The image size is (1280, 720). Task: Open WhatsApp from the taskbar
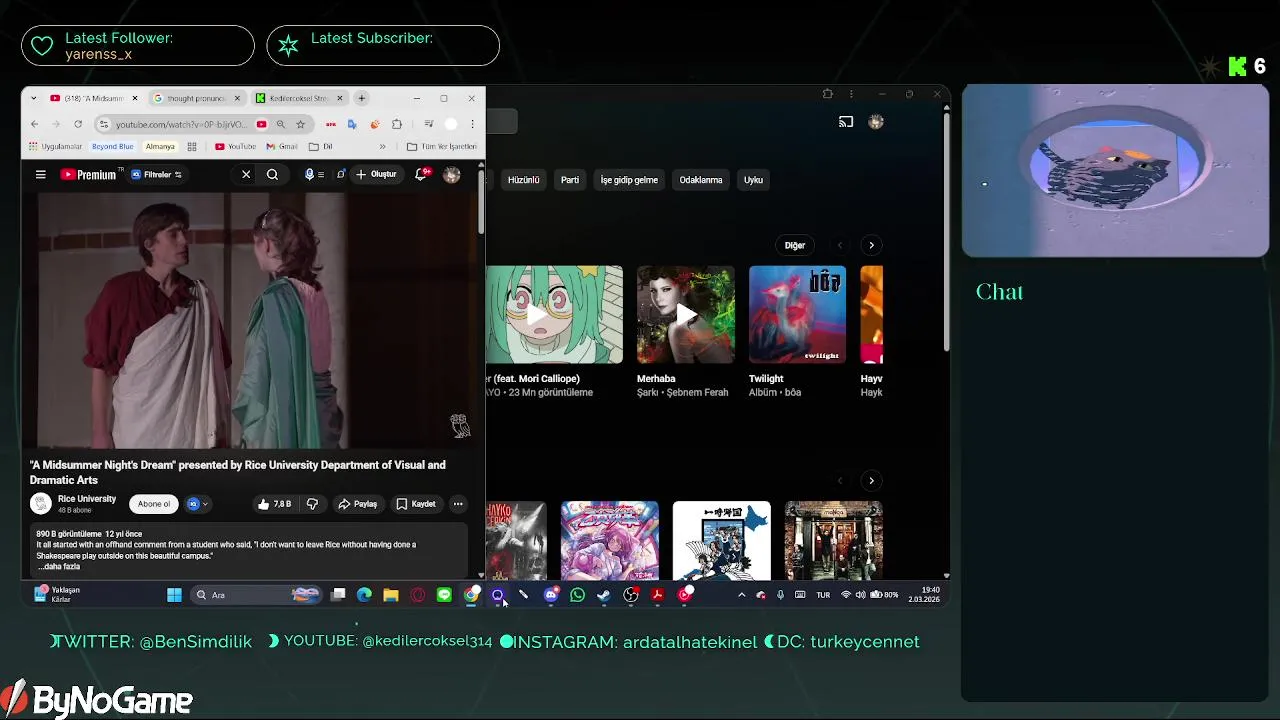pyautogui.click(x=577, y=595)
